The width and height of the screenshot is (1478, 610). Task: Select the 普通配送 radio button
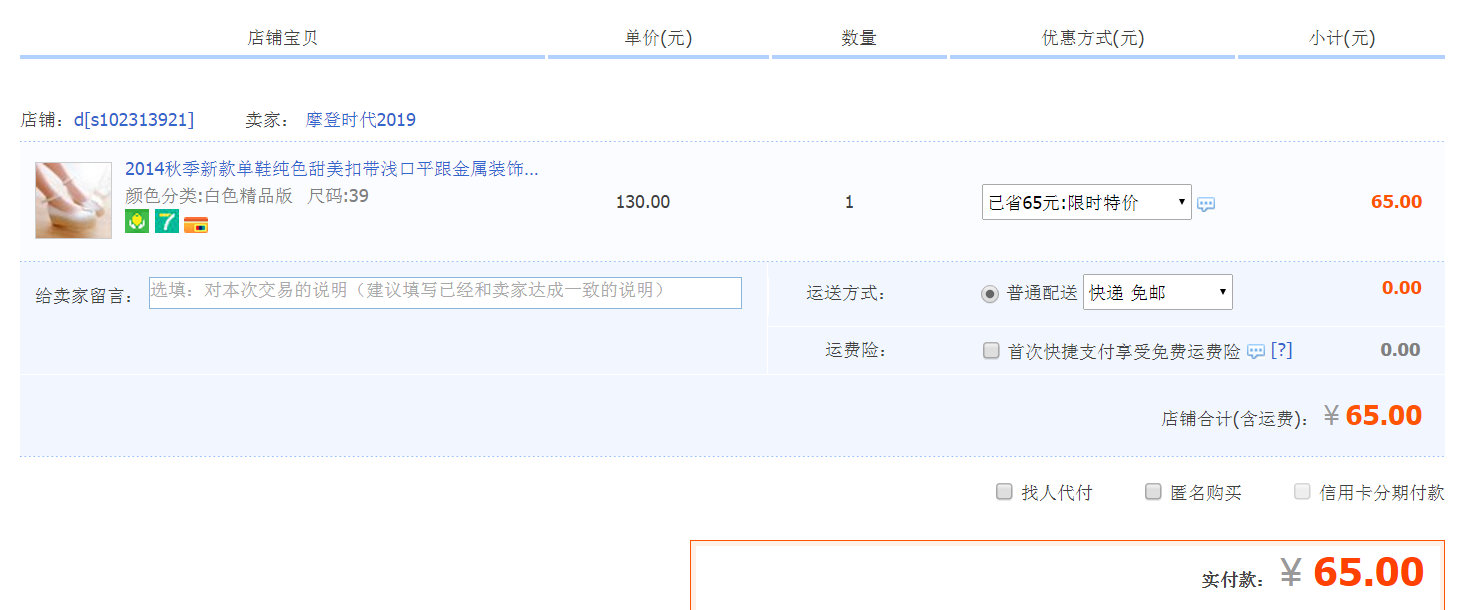pyautogui.click(x=990, y=293)
